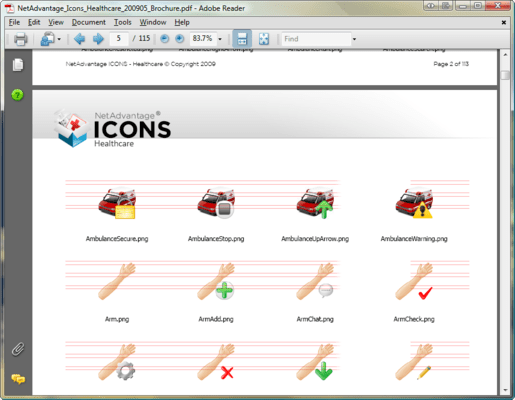Click the ArmCheck.png label
The image size is (515, 400).
(414, 319)
